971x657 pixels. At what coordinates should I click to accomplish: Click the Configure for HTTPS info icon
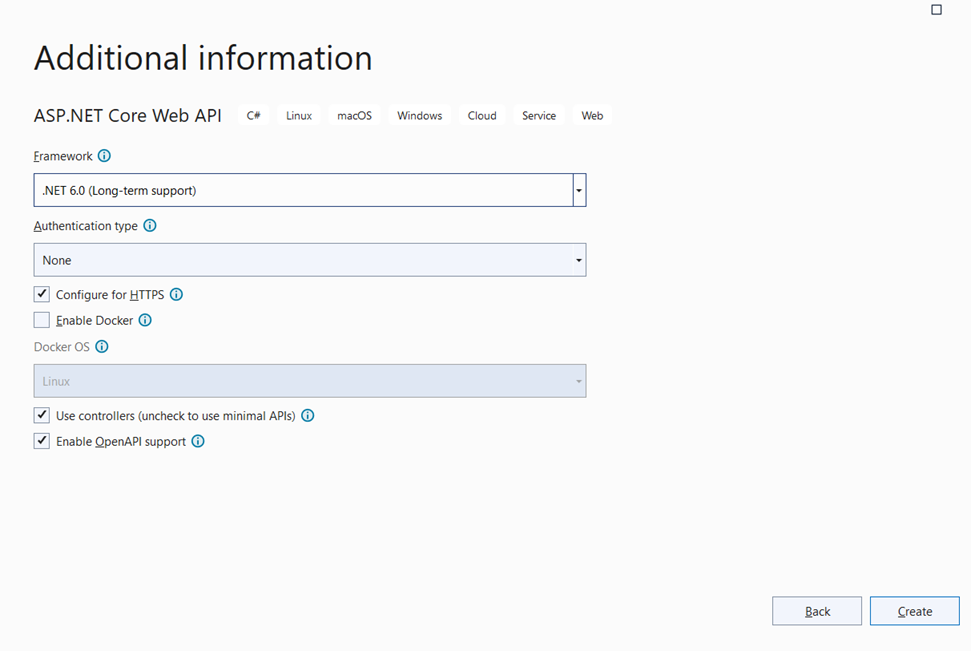(176, 294)
